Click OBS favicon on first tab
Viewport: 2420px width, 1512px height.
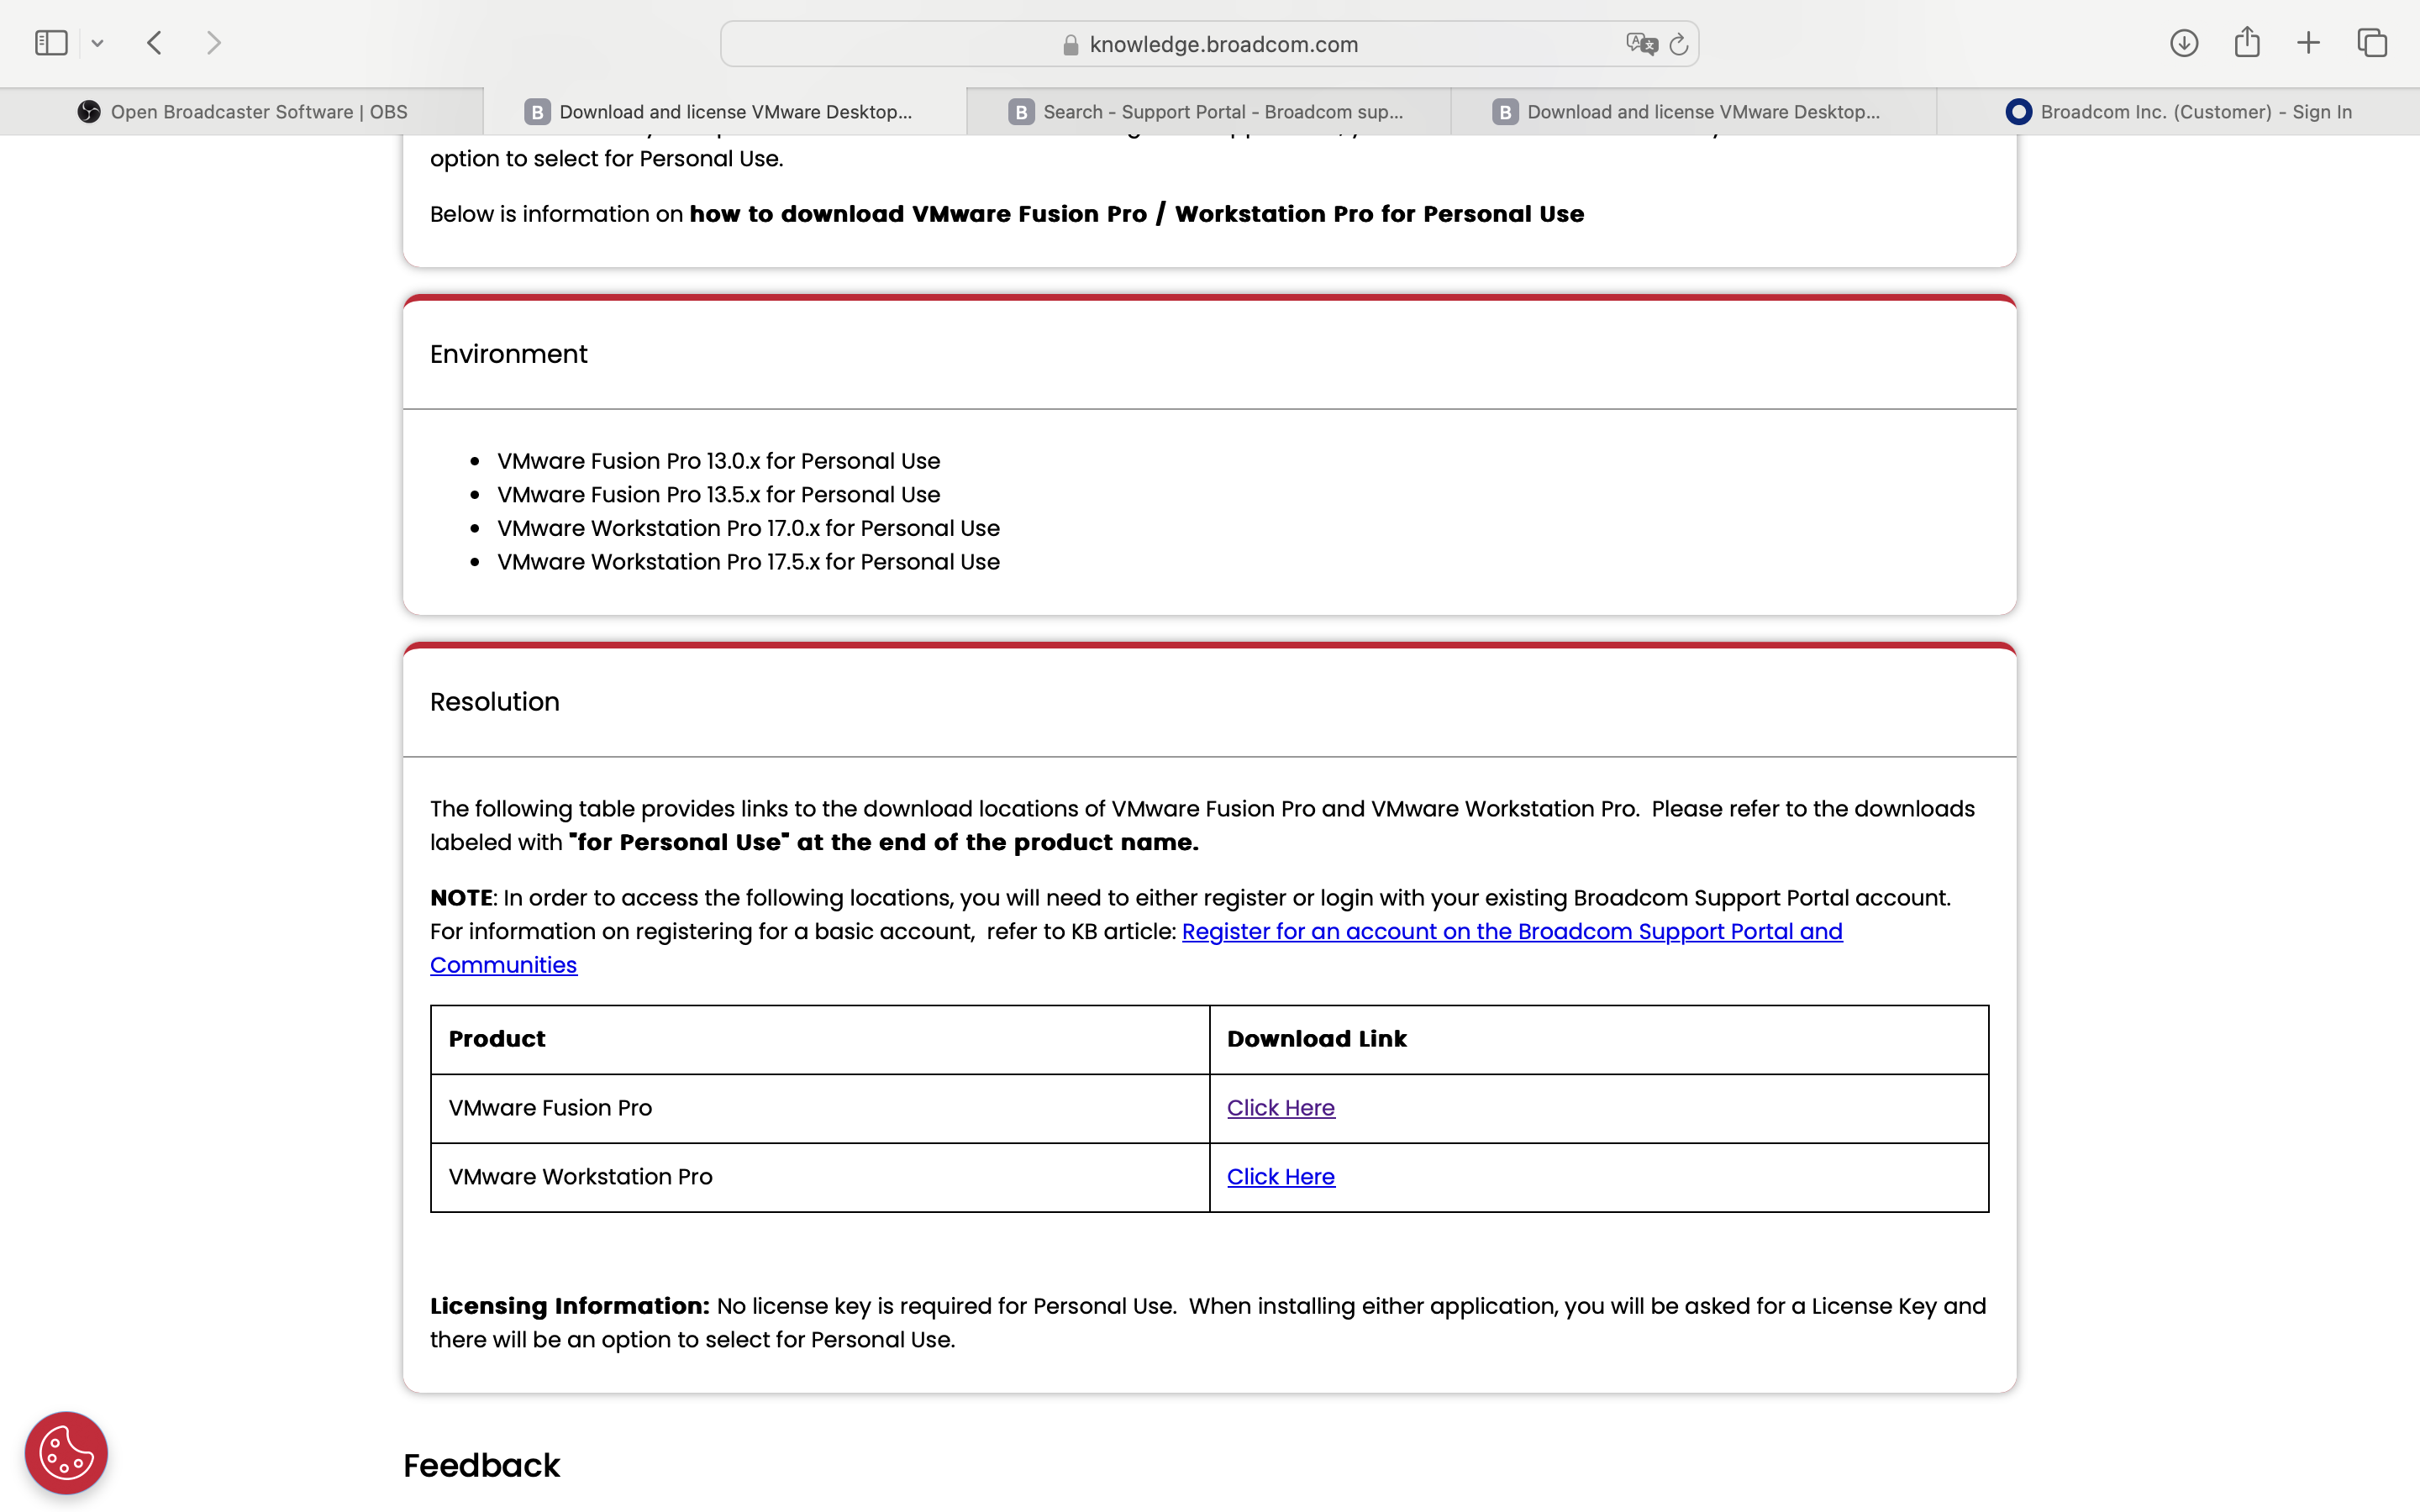89,112
